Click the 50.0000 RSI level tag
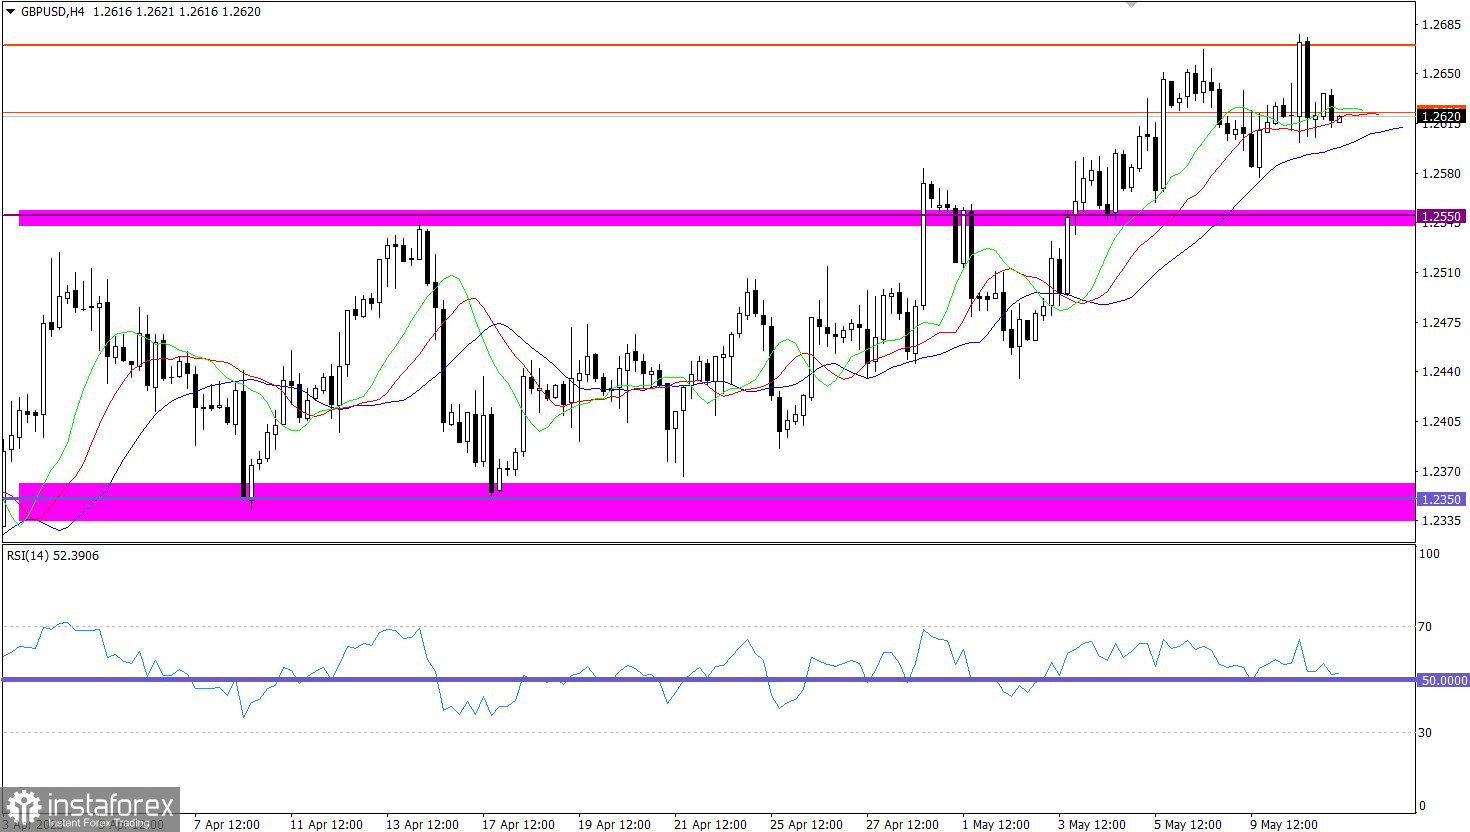The width and height of the screenshot is (1470, 832). click(1444, 680)
